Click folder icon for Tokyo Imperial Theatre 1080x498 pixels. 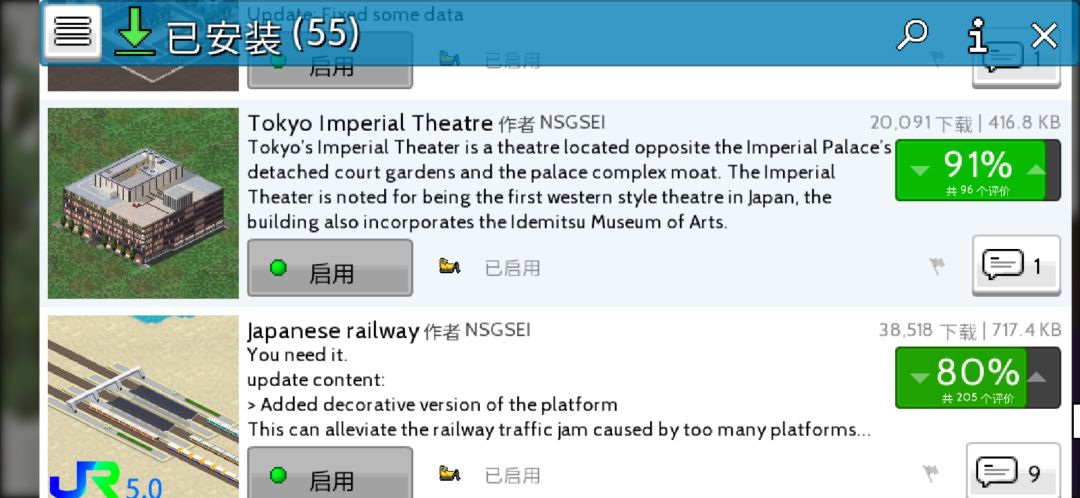[x=449, y=266]
